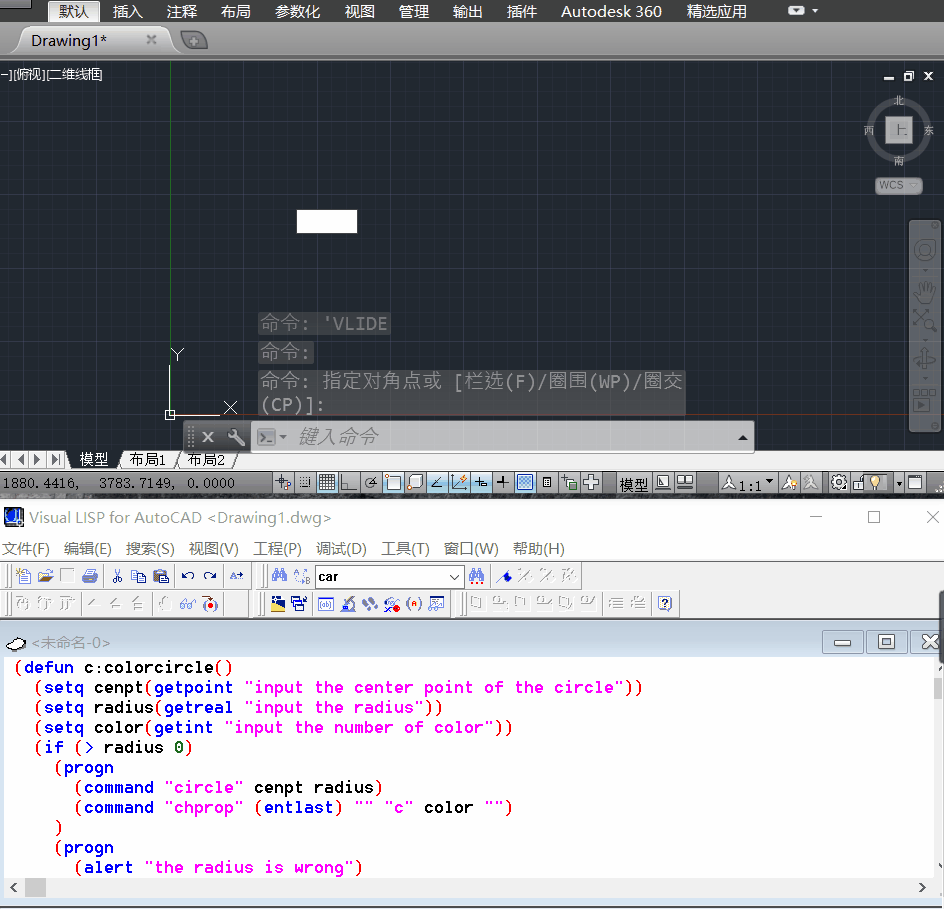Image resolution: width=944 pixels, height=909 pixels.
Task: Open the 调试(D) menu in Visual LISP
Action: point(340,548)
